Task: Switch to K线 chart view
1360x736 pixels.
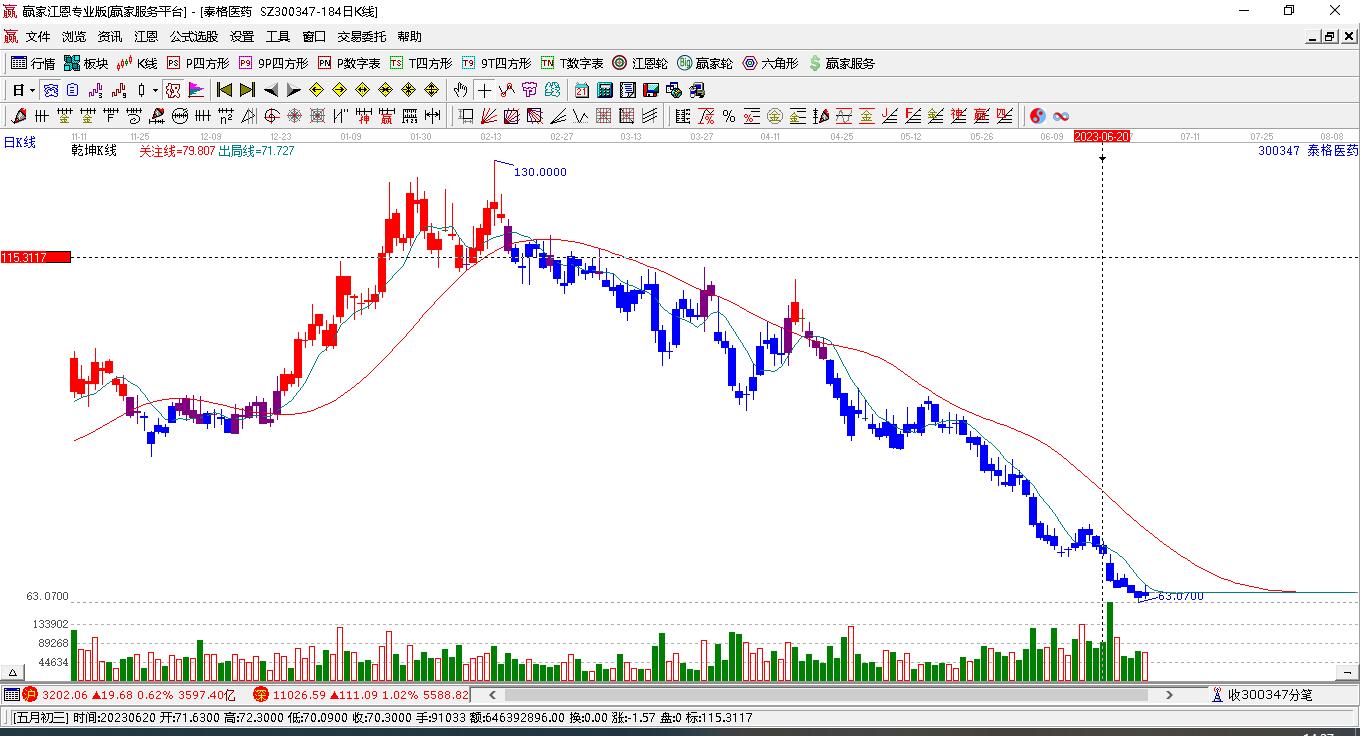Action: 137,63
